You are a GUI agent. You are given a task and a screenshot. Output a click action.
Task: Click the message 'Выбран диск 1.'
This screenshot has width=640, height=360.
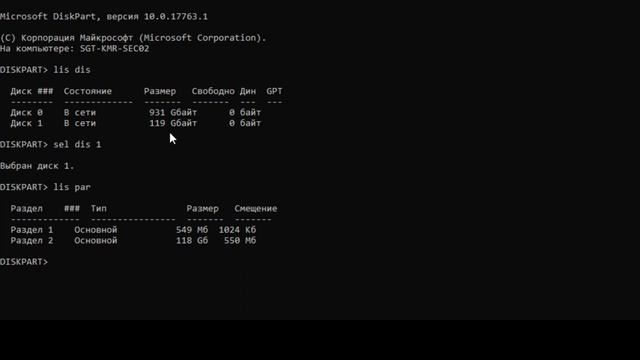(x=37, y=166)
